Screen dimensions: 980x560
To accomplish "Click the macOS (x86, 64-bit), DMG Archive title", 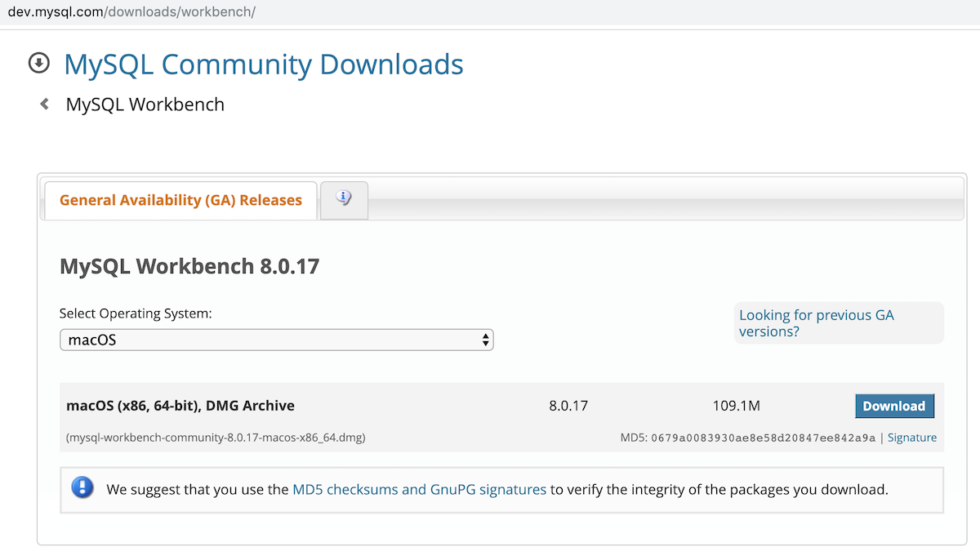I will 180,406.
